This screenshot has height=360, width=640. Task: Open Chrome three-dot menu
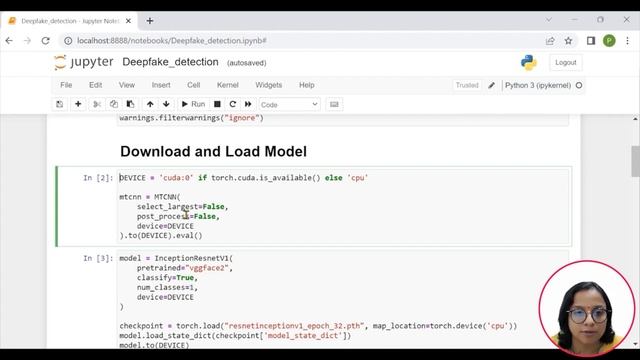(627, 41)
